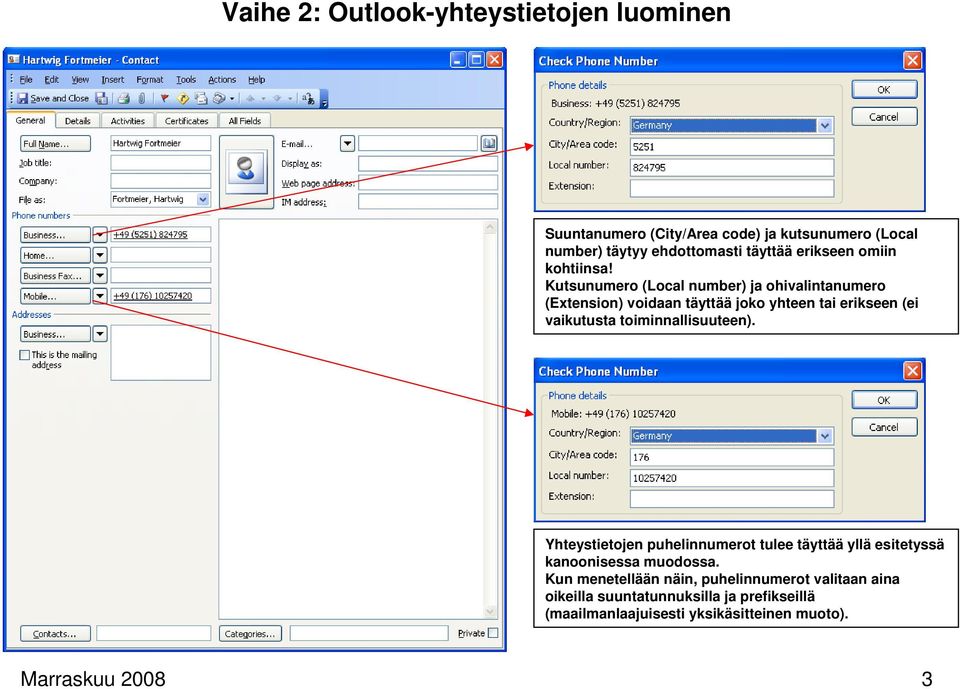Select the General tab
This screenshot has height=689, width=960.
(x=31, y=120)
